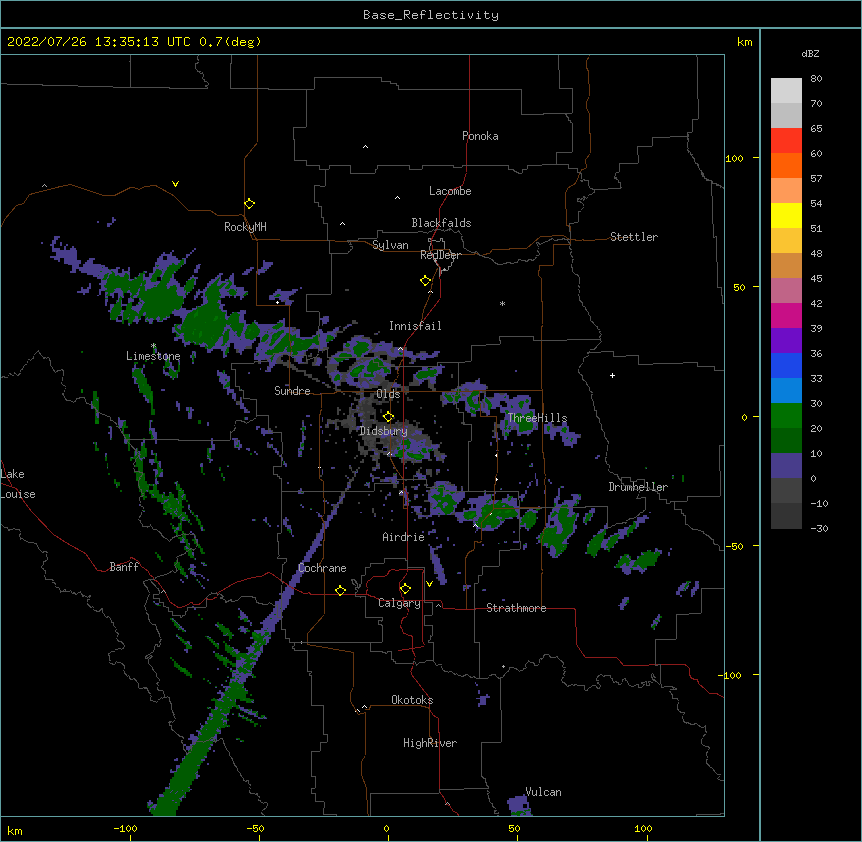This screenshot has height=842, width=862.
Task: Click the Drumheller label
Action: 638,487
